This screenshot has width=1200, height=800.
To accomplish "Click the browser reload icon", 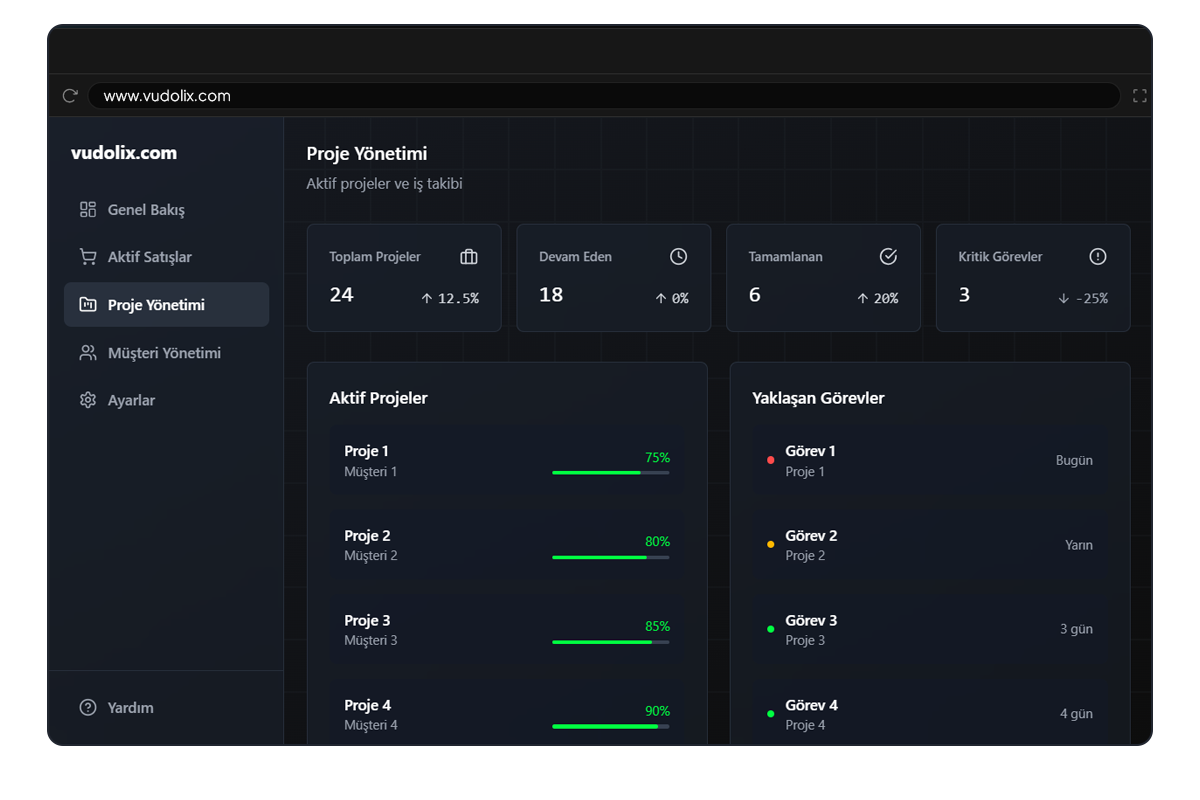I will tap(70, 96).
